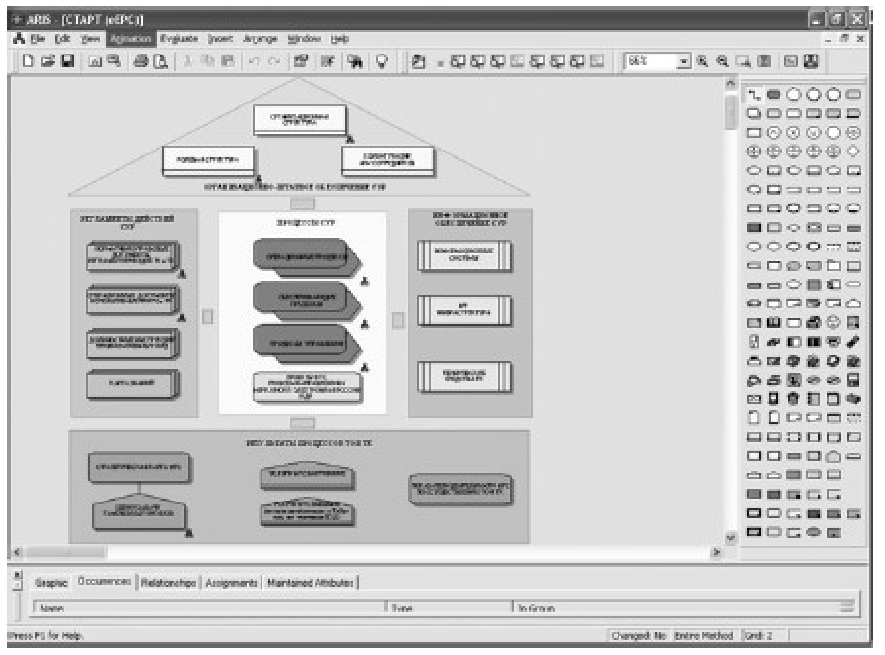Click the Changed: No status bar entry

click(x=639, y=636)
